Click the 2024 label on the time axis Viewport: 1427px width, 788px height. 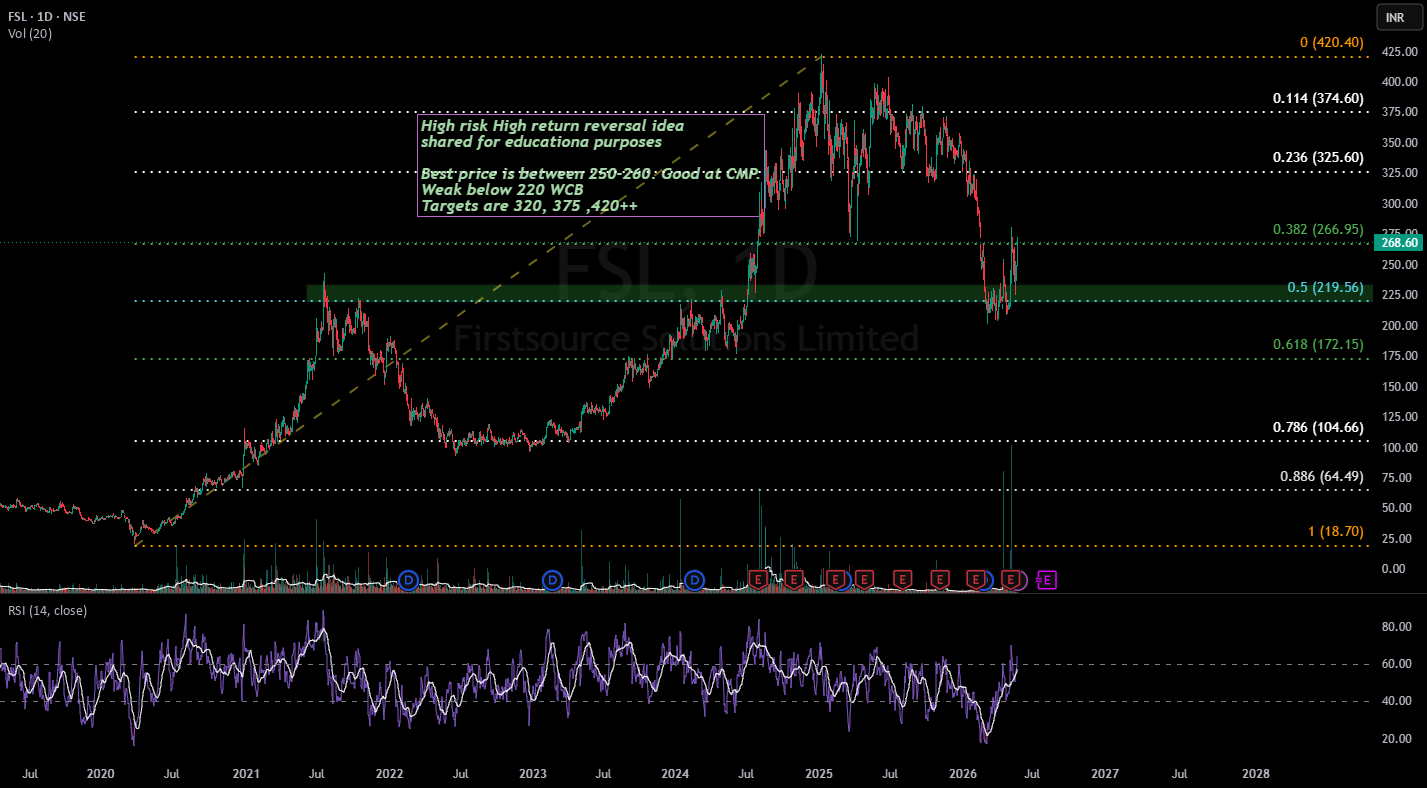[x=676, y=773]
